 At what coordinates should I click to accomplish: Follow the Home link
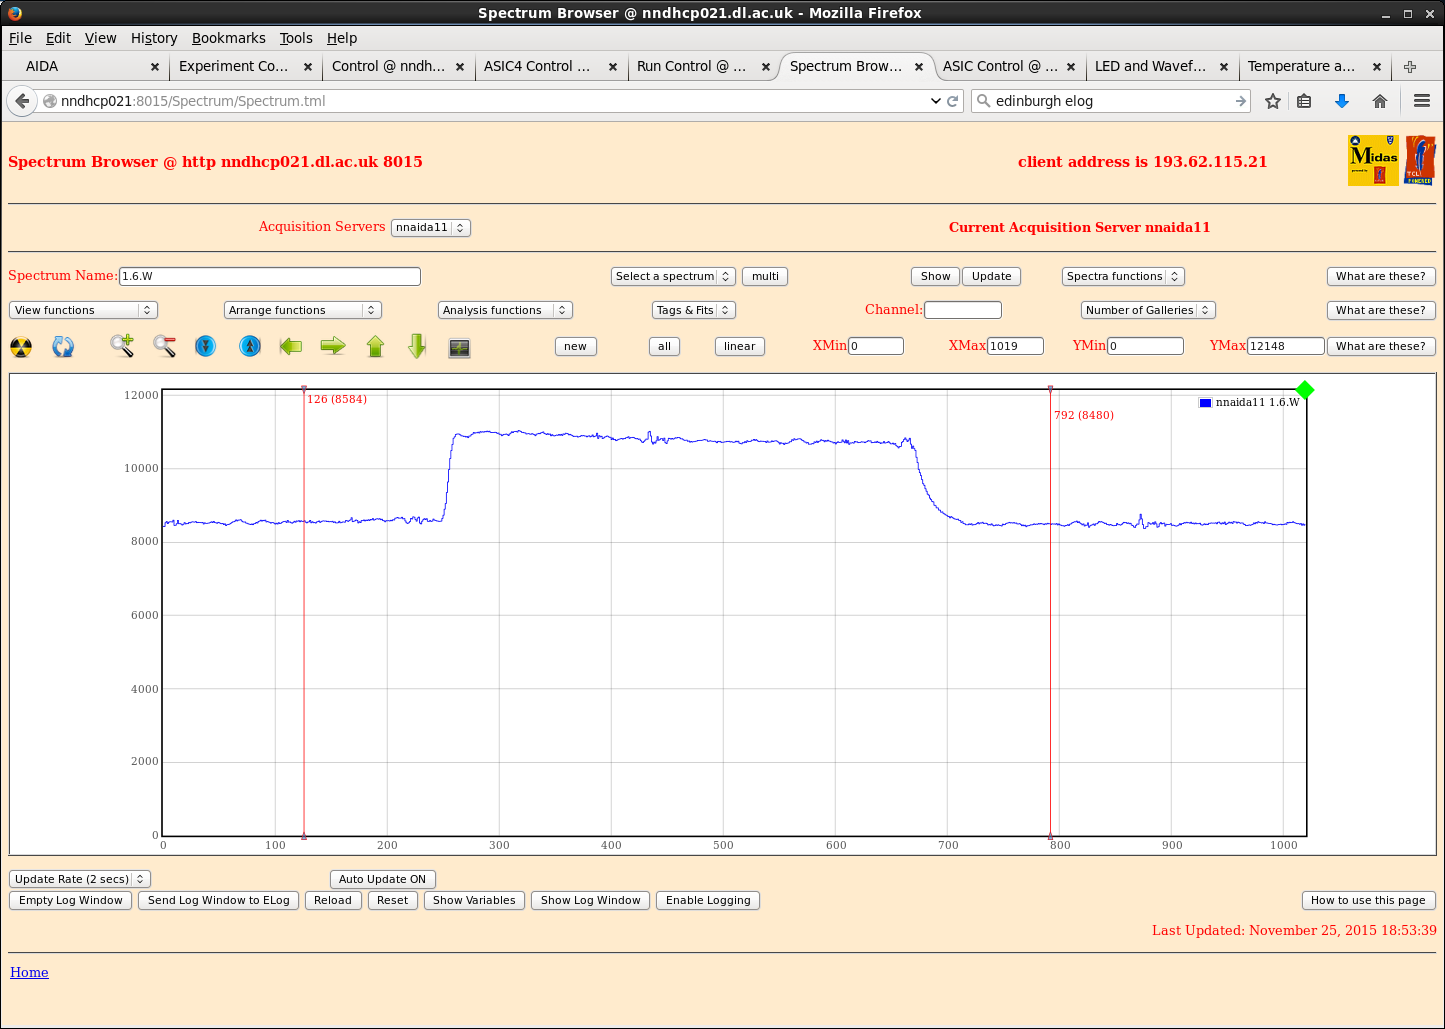point(29,972)
